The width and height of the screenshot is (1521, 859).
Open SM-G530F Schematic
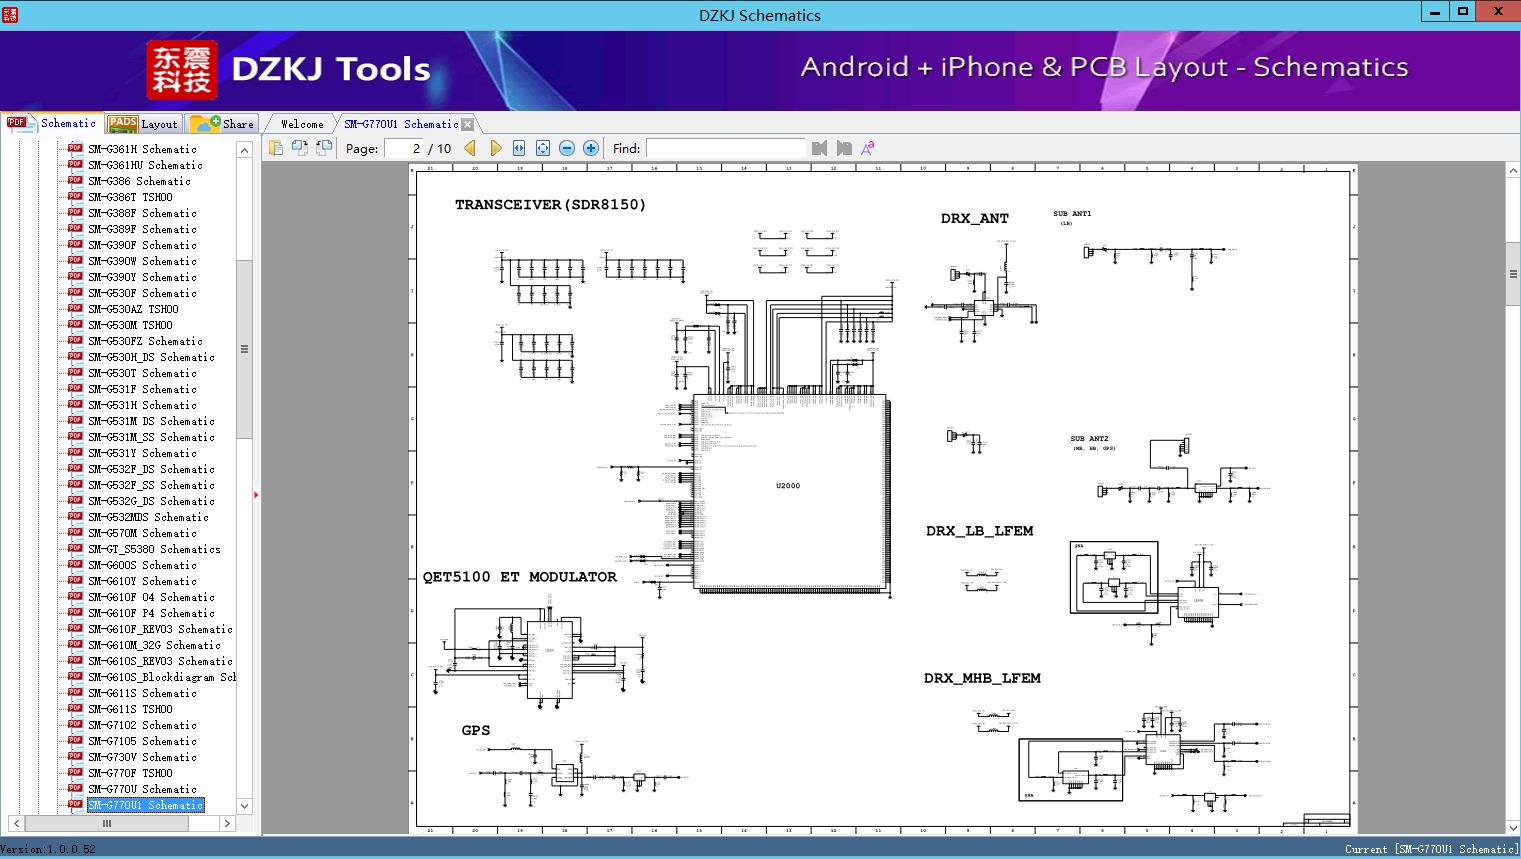tap(142, 293)
